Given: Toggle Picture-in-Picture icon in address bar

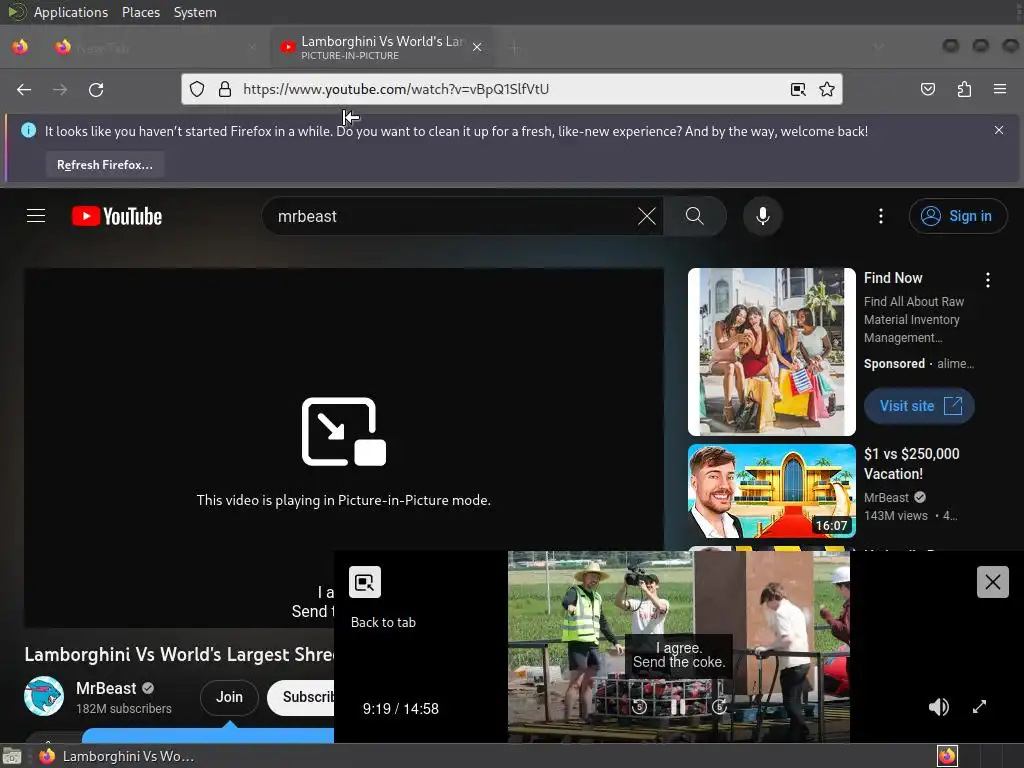Looking at the screenshot, I should click(798, 89).
